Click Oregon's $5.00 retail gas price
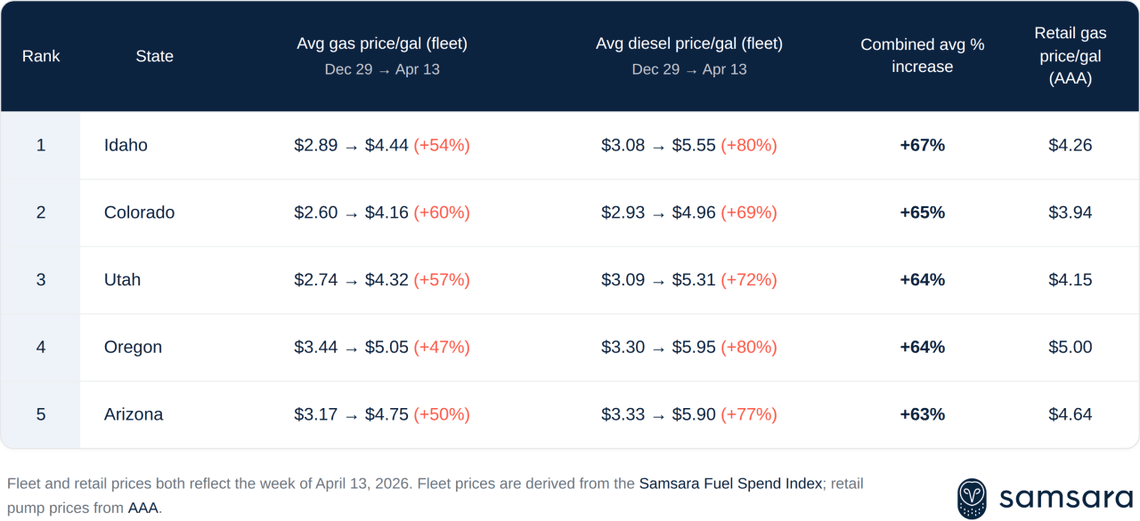 1070,347
